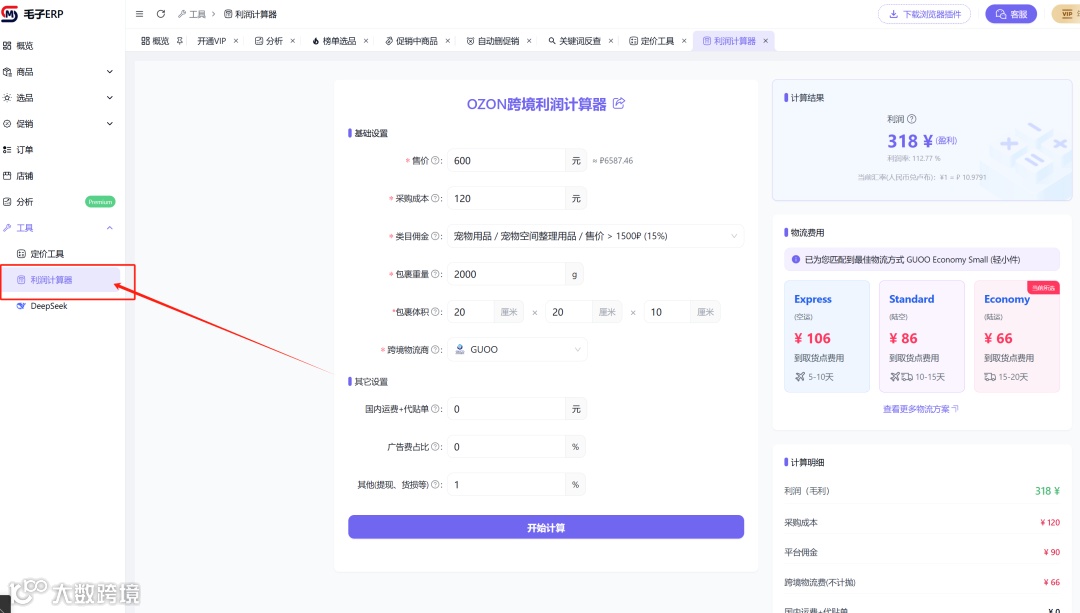
Task: Select the Standard ¥86 shipping card
Action: coord(922,336)
